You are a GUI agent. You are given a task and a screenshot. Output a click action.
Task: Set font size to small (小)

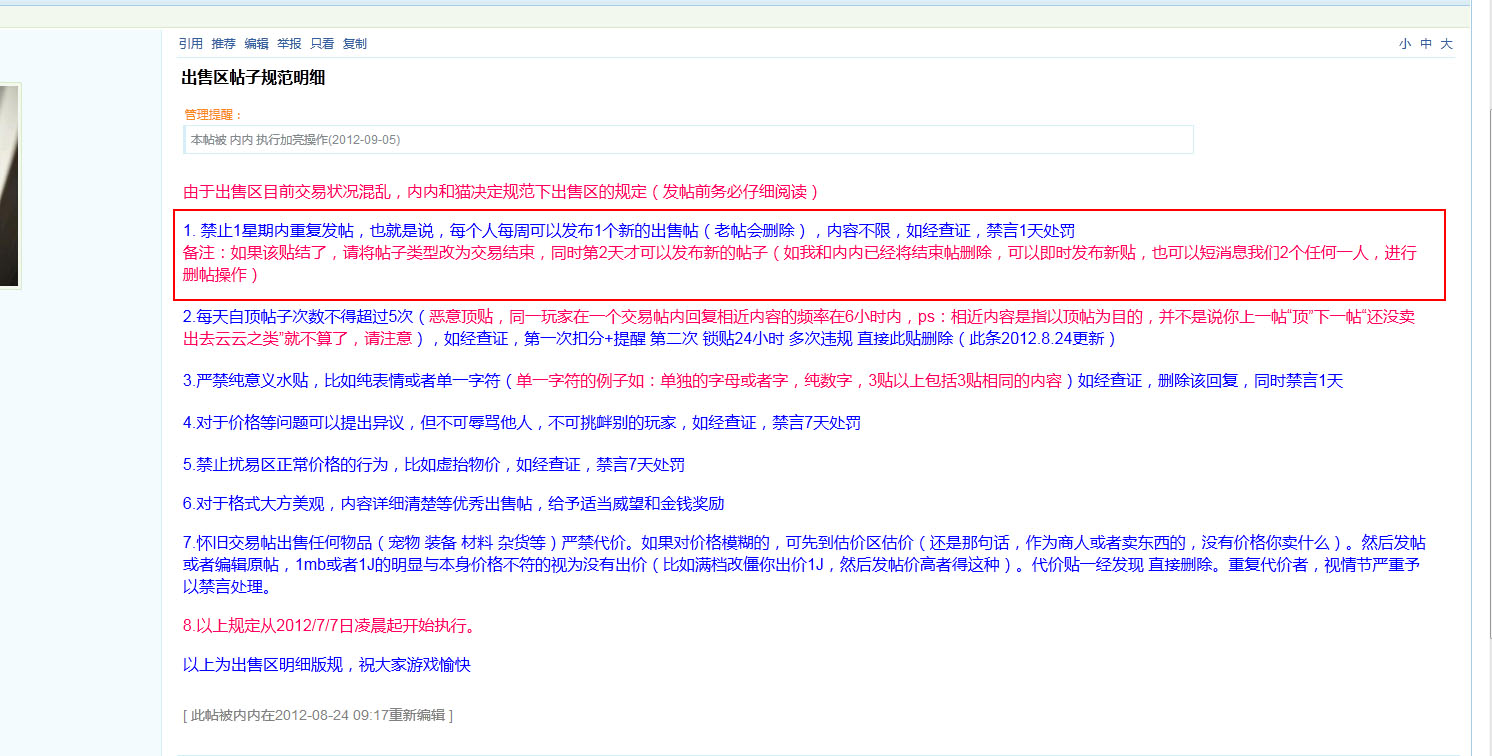tap(1405, 44)
